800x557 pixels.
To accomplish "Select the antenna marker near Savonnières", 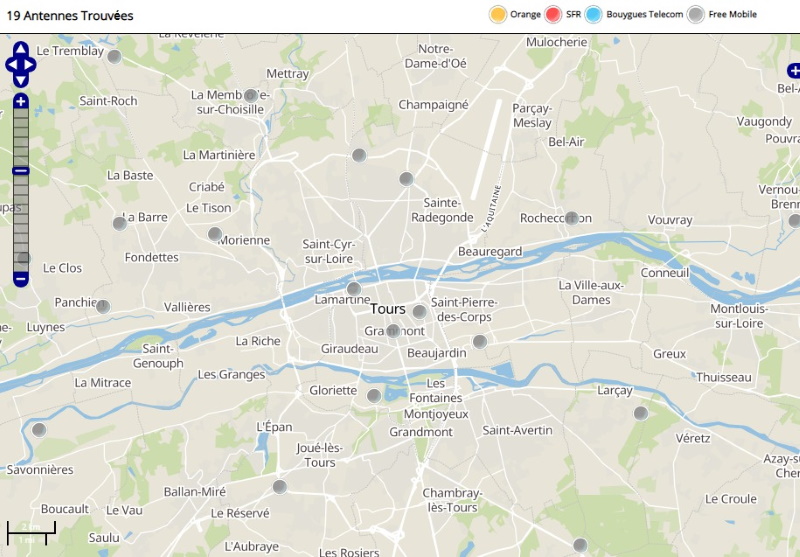I will click(39, 430).
